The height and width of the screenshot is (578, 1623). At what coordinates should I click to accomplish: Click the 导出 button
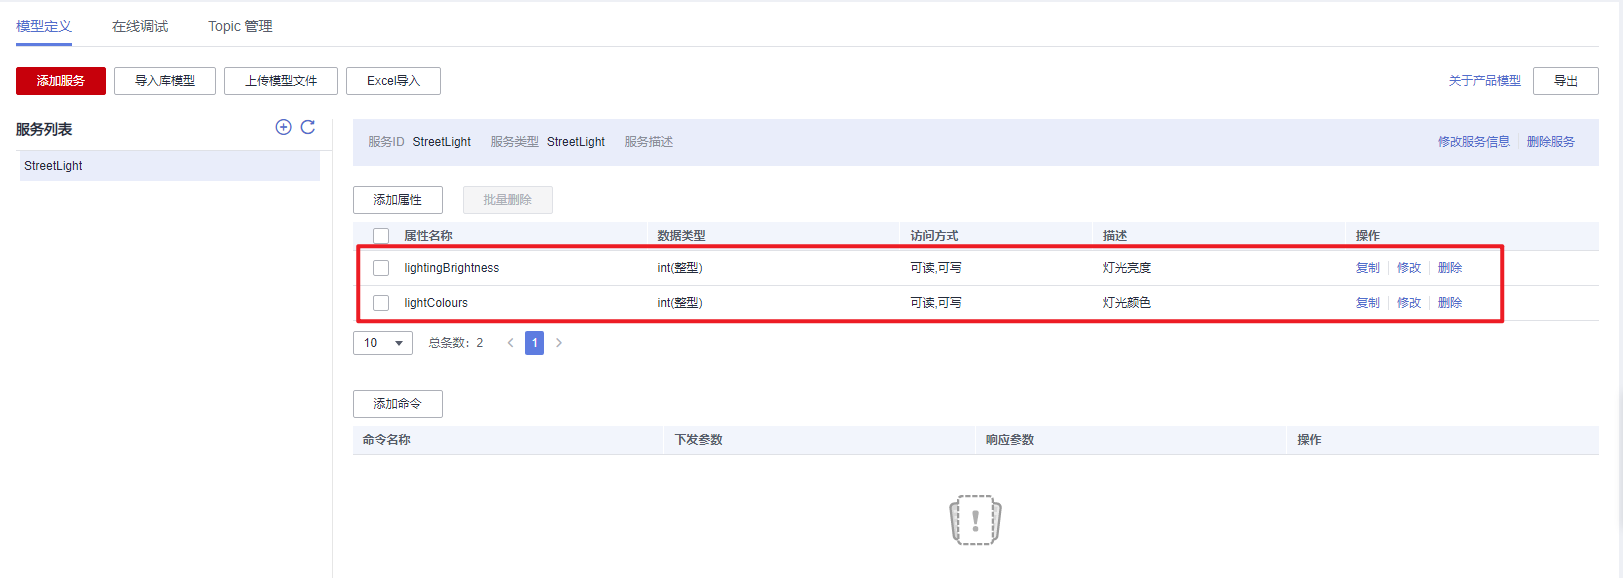1566,81
